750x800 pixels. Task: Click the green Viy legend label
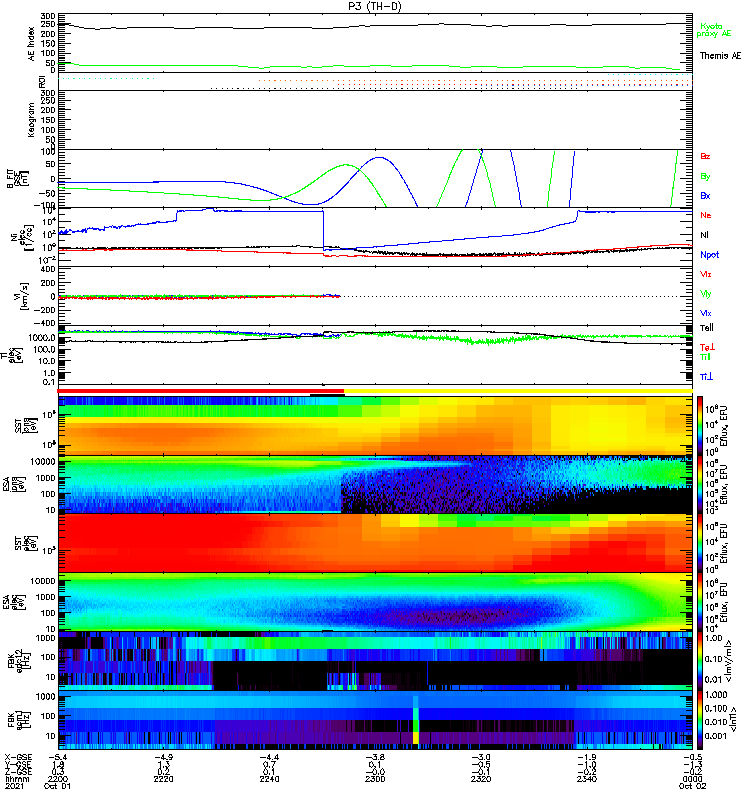705,294
